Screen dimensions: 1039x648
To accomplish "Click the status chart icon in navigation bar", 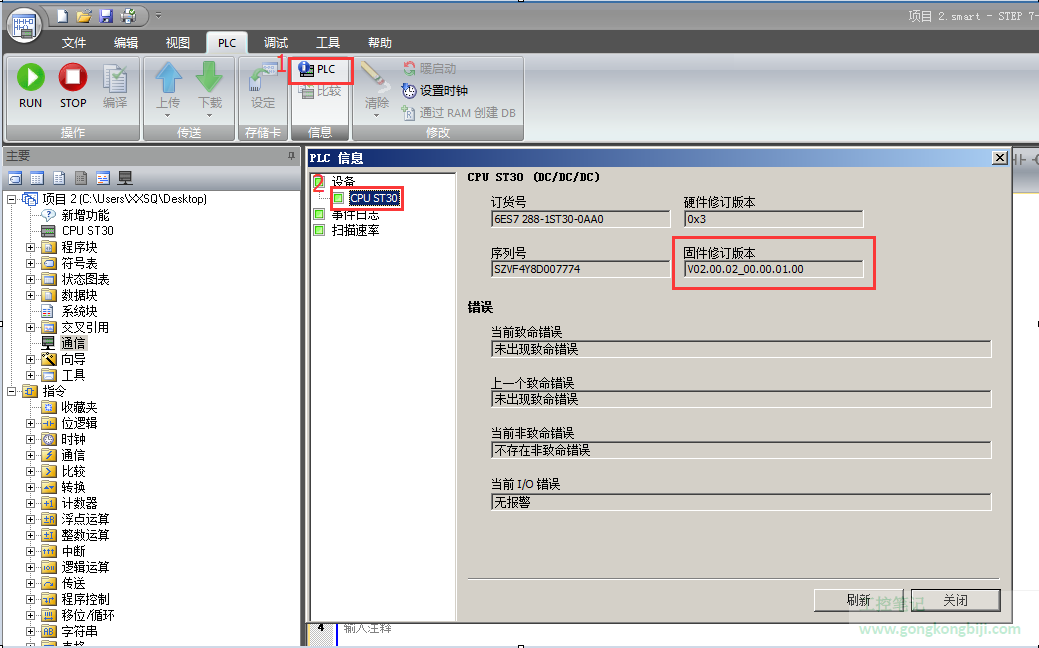I will 37,178.
